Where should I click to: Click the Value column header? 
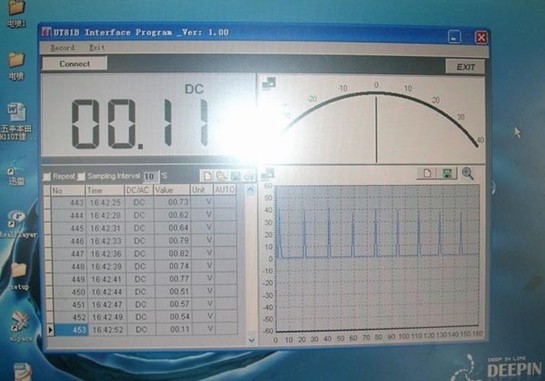pos(172,190)
